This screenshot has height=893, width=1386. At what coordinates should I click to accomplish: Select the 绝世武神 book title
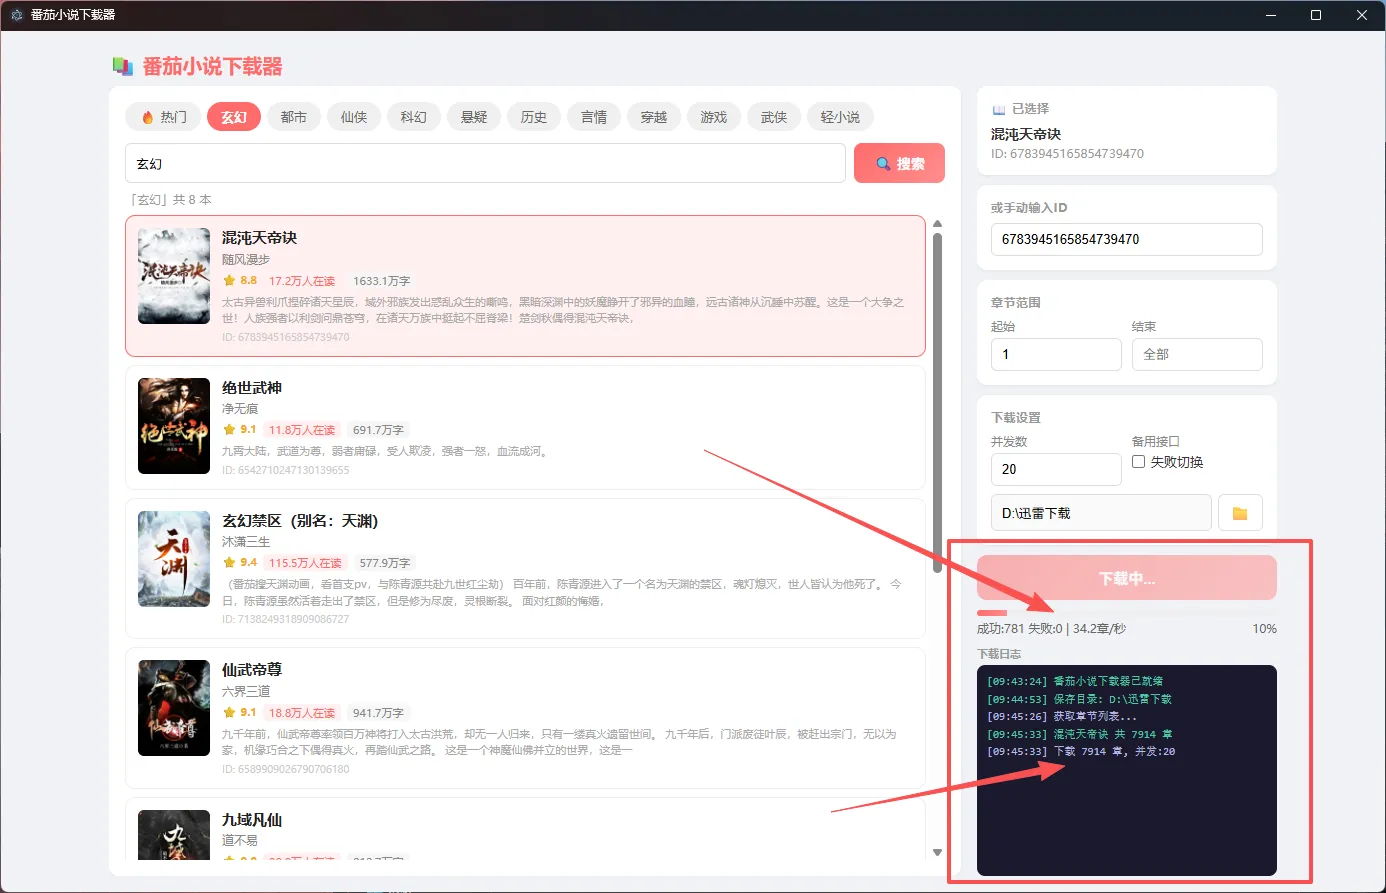pyautogui.click(x=252, y=388)
